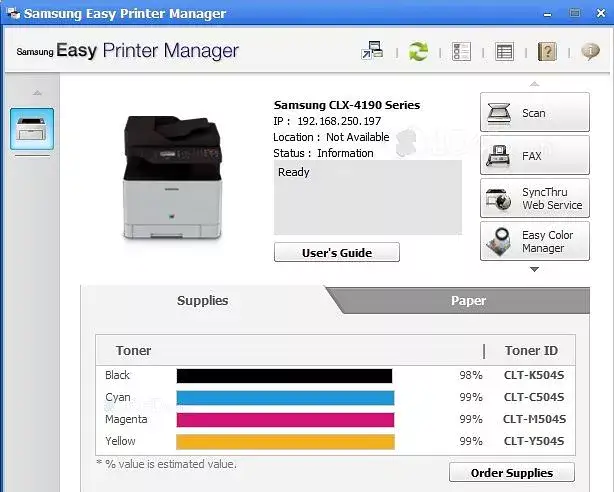This screenshot has height=492, width=614.
Task: Click the title bar printer app icon
Action: [13, 13]
